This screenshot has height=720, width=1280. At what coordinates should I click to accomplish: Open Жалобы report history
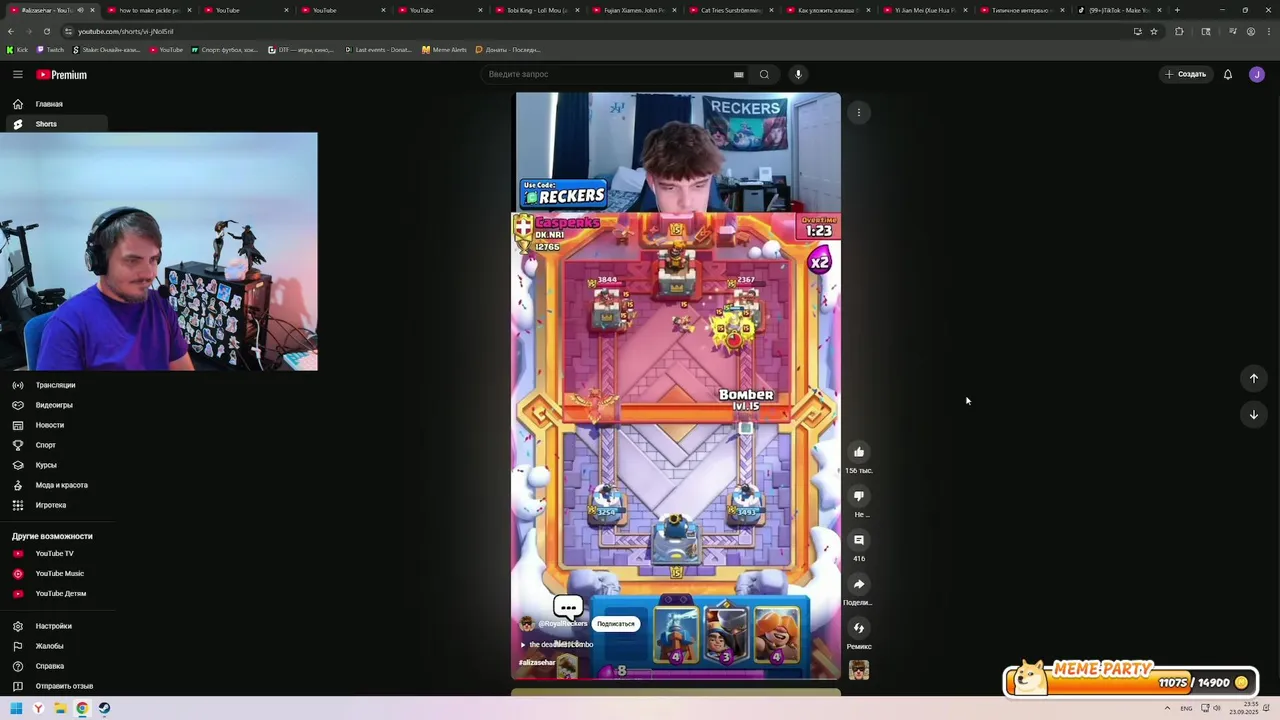click(49, 646)
